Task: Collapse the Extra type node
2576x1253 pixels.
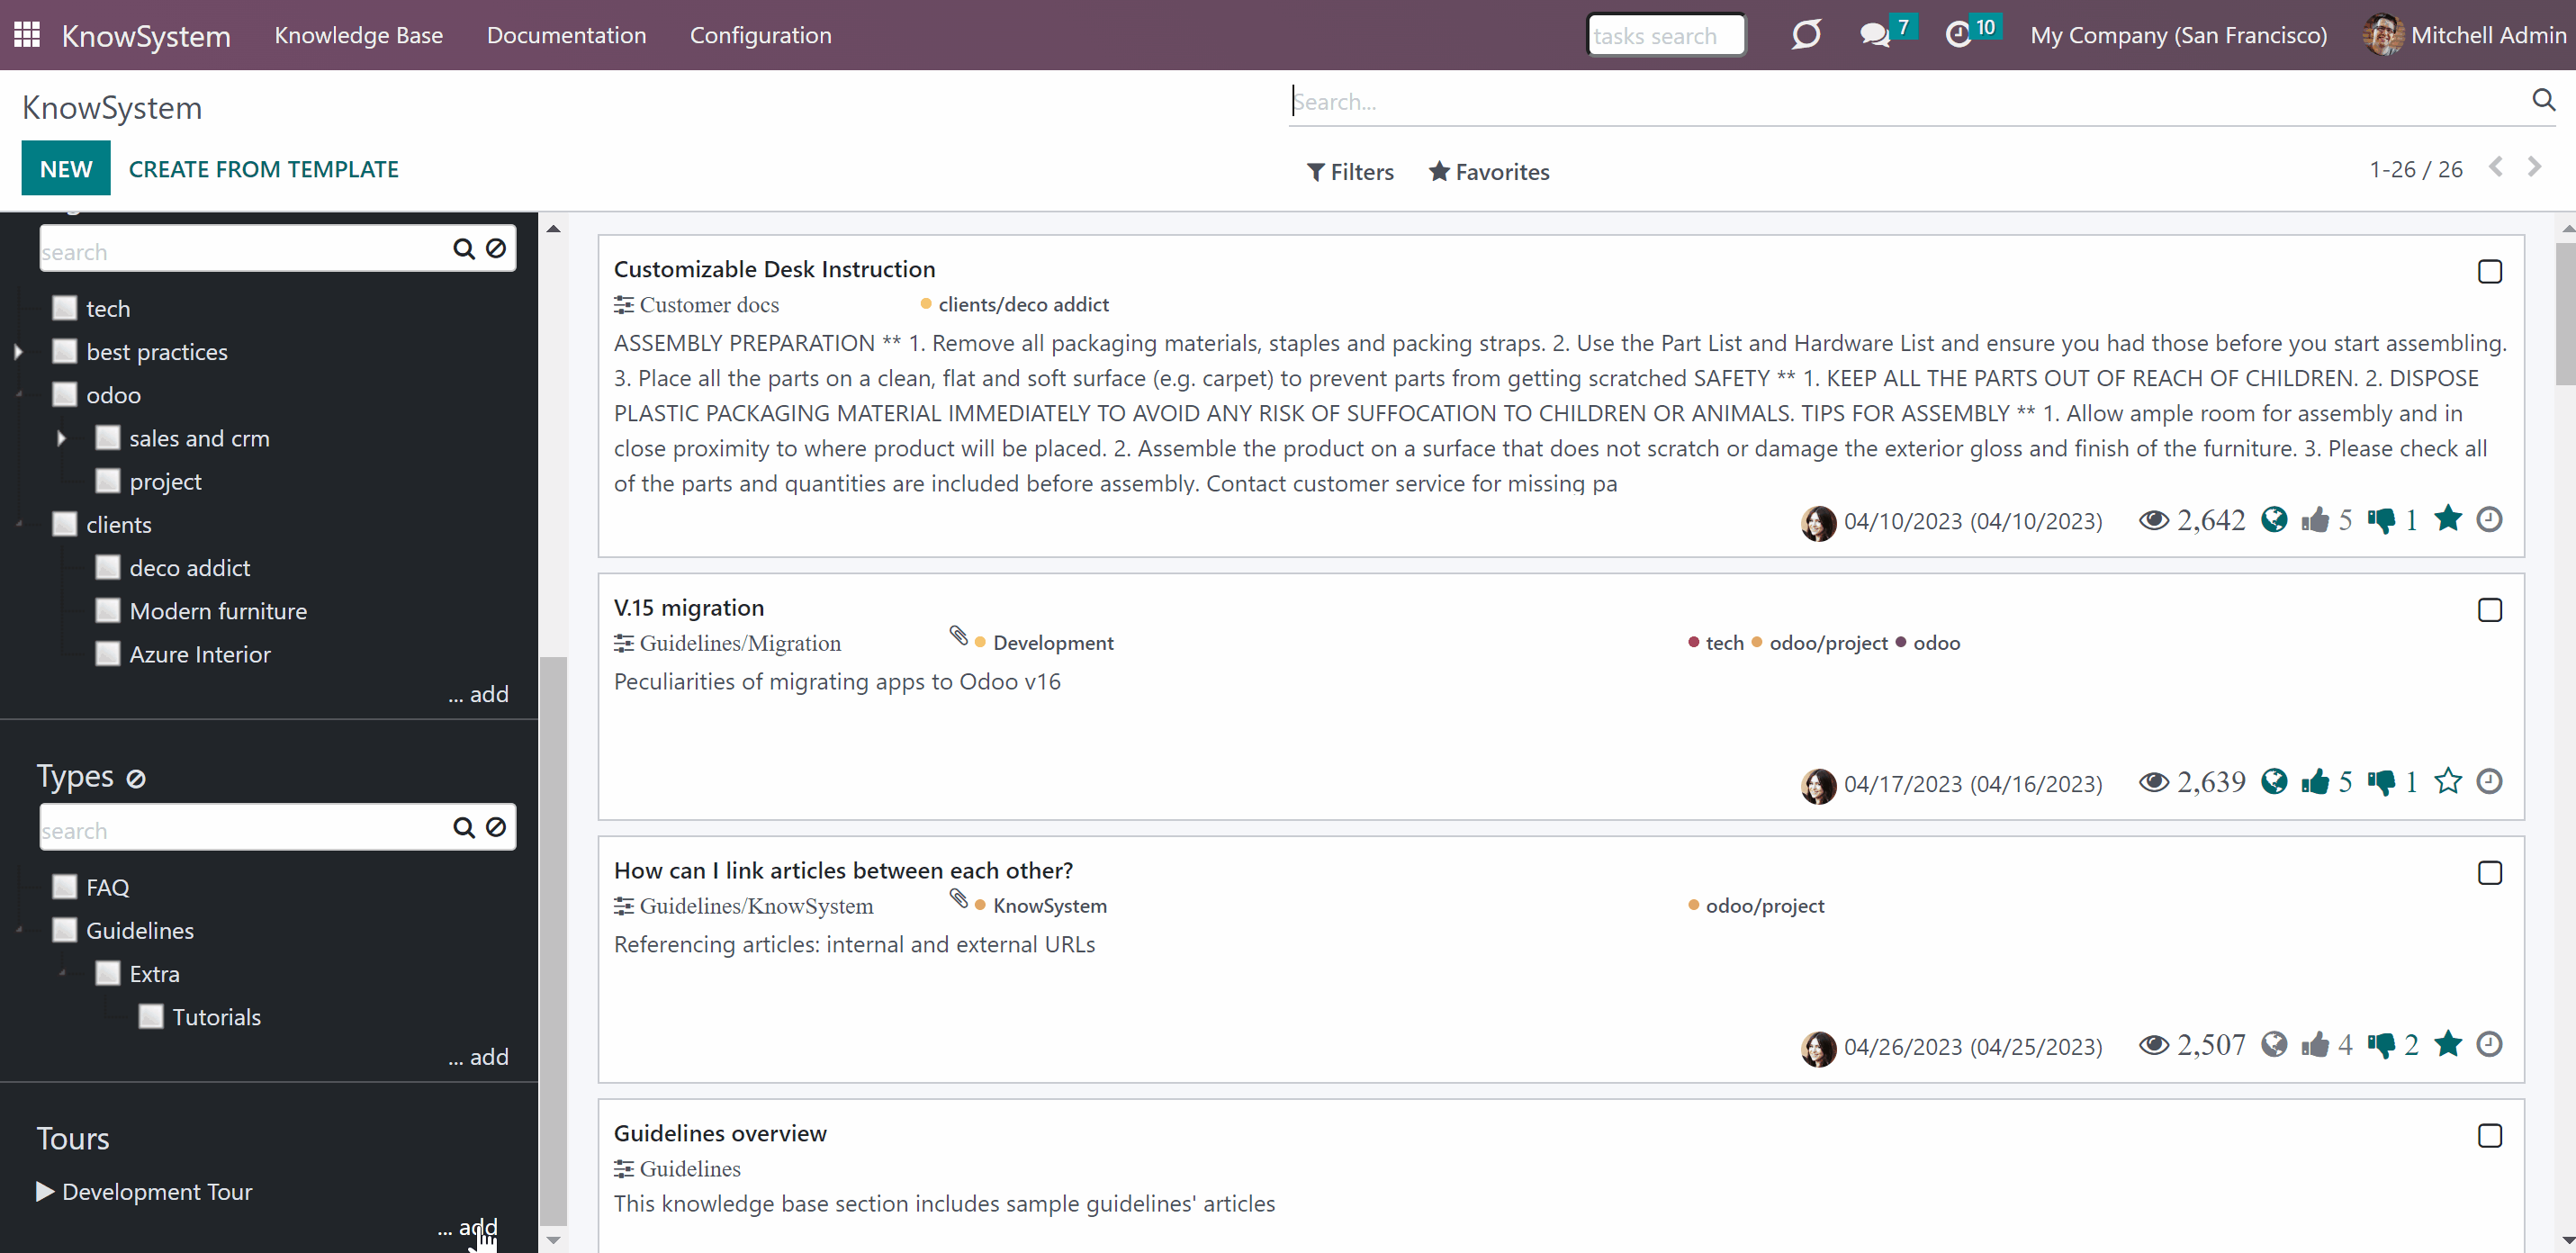Action: click(x=62, y=973)
